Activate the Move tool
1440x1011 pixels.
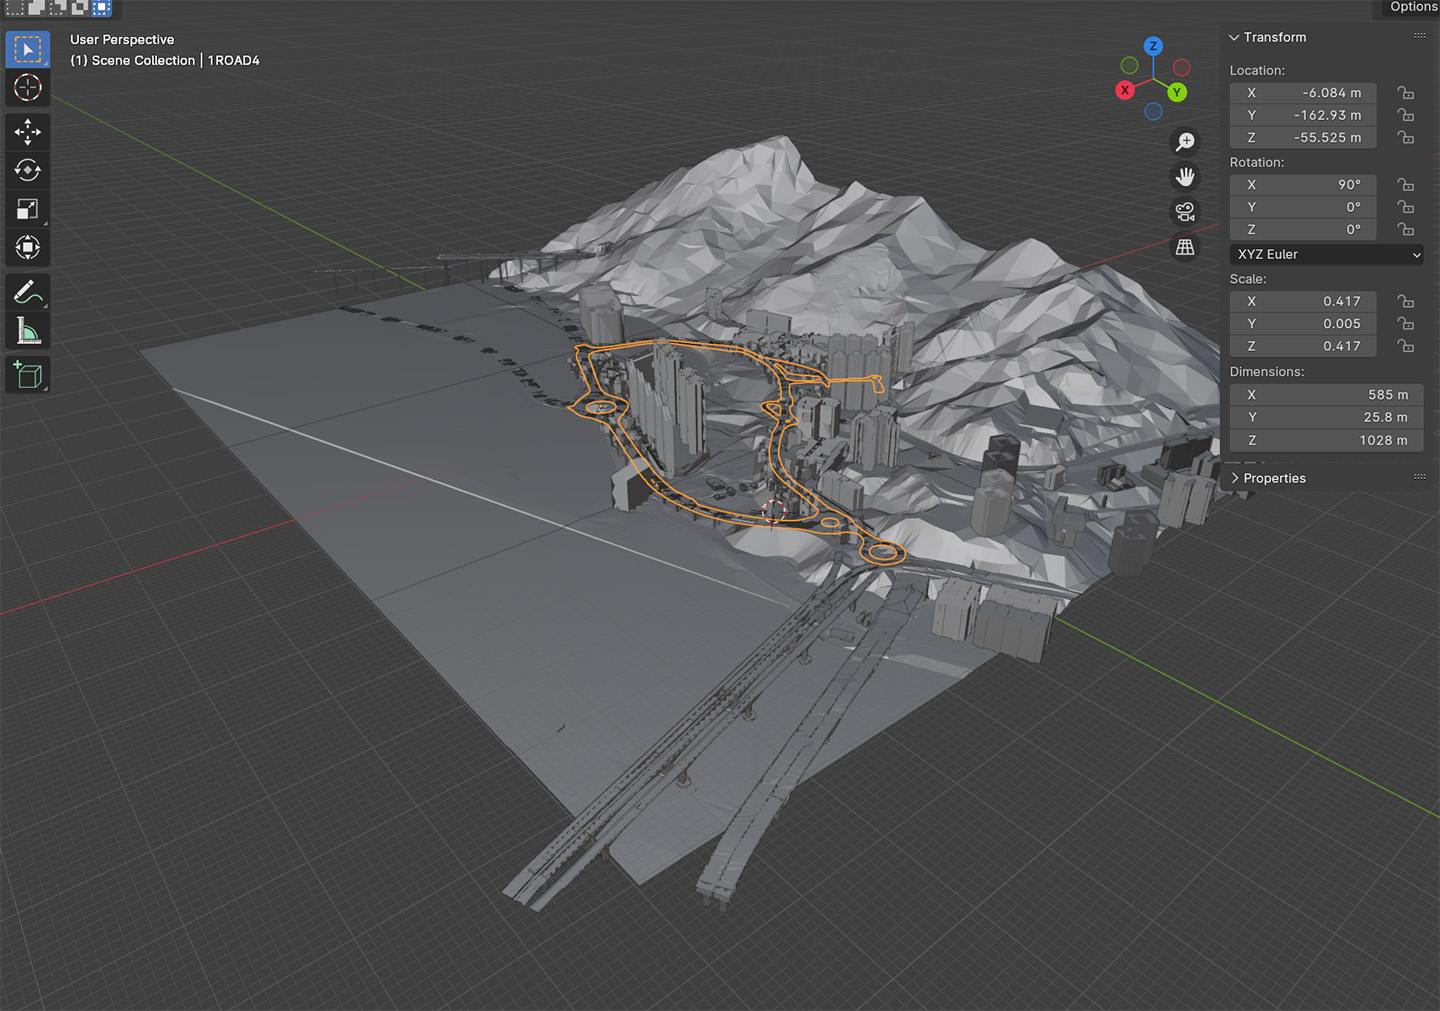(x=27, y=131)
